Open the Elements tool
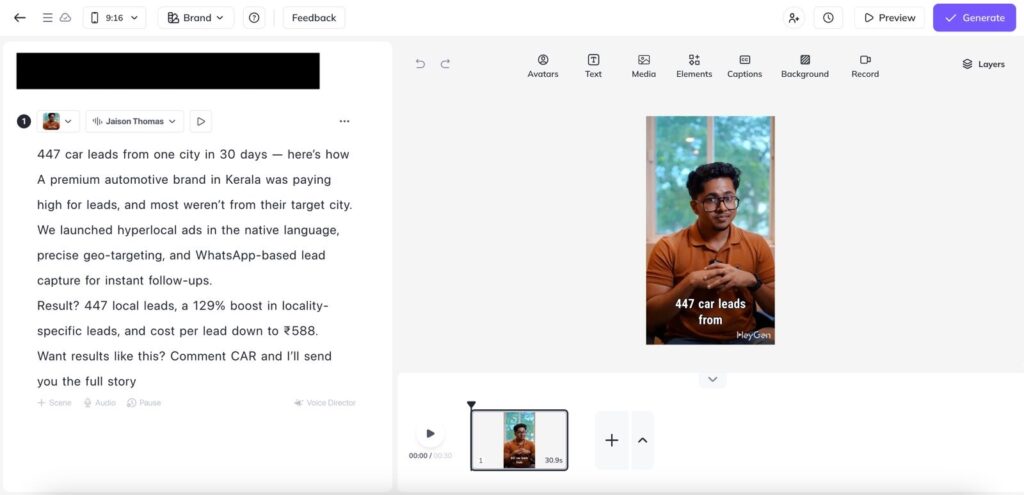The image size is (1024, 495). click(x=694, y=66)
